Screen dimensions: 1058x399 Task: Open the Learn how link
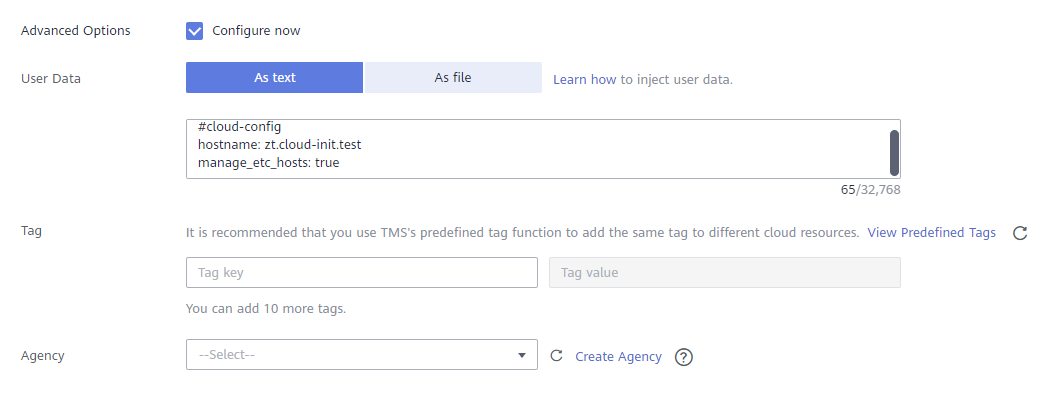pyautogui.click(x=584, y=80)
